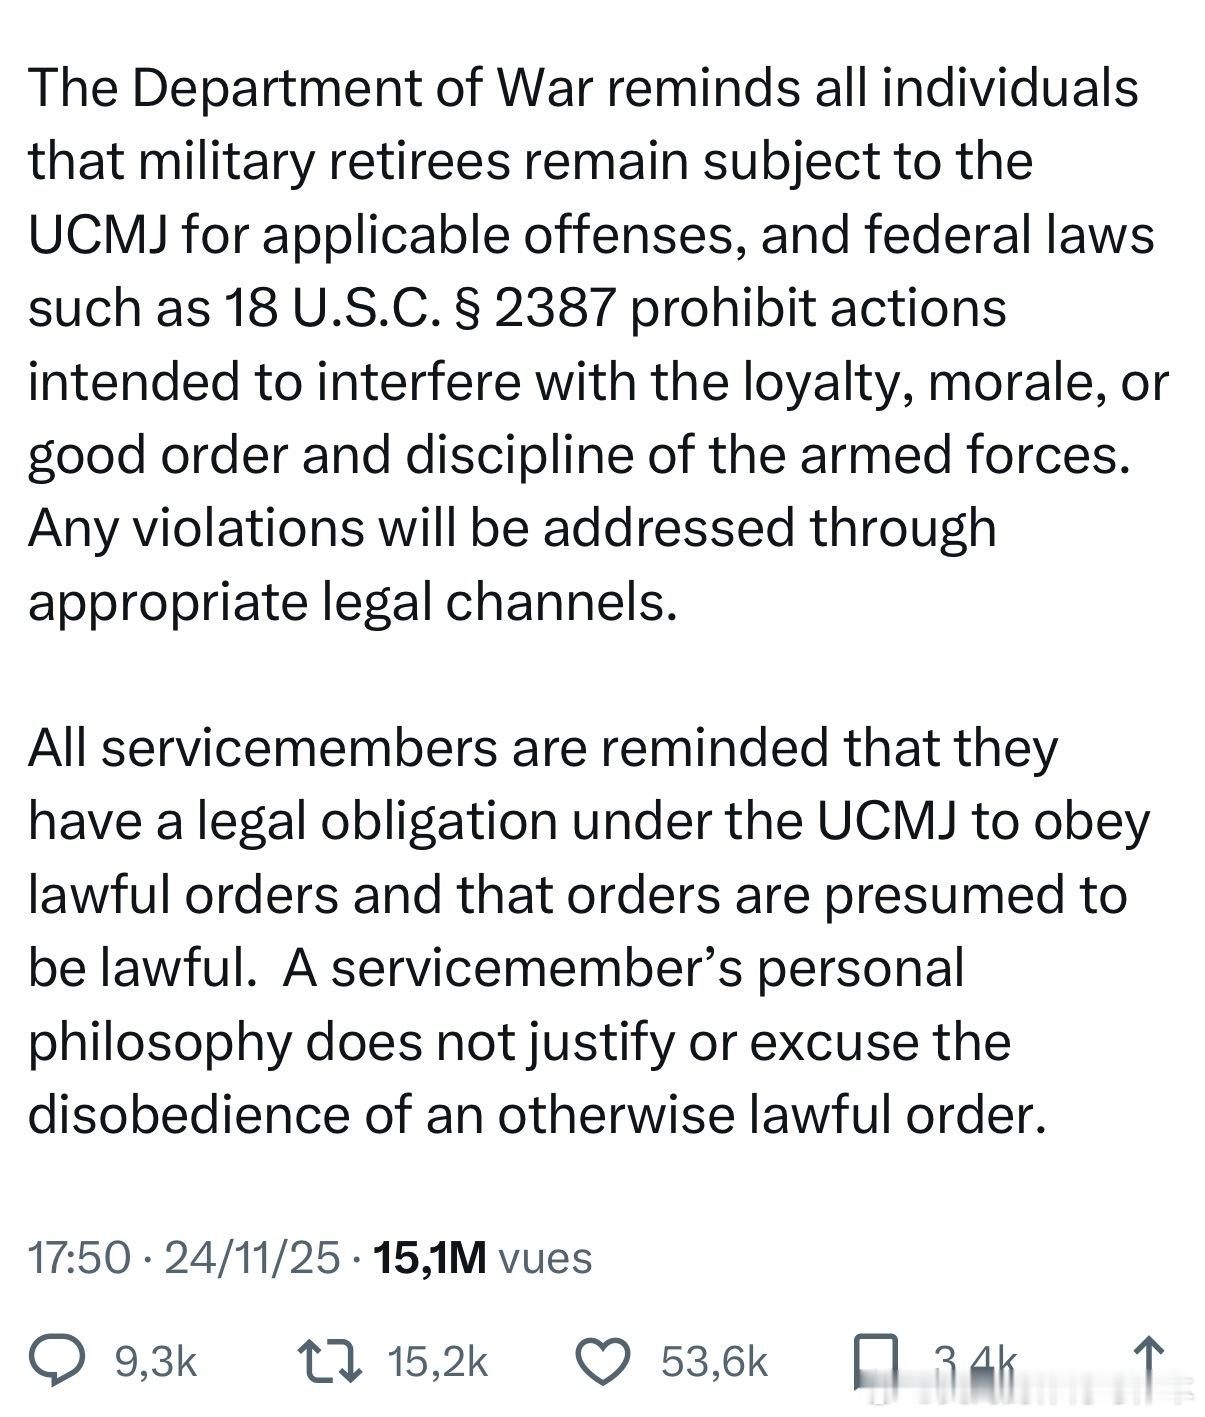The width and height of the screenshot is (1205, 1417).
Task: Tap the share arrow icon
Action: pyautogui.click(x=1148, y=1360)
